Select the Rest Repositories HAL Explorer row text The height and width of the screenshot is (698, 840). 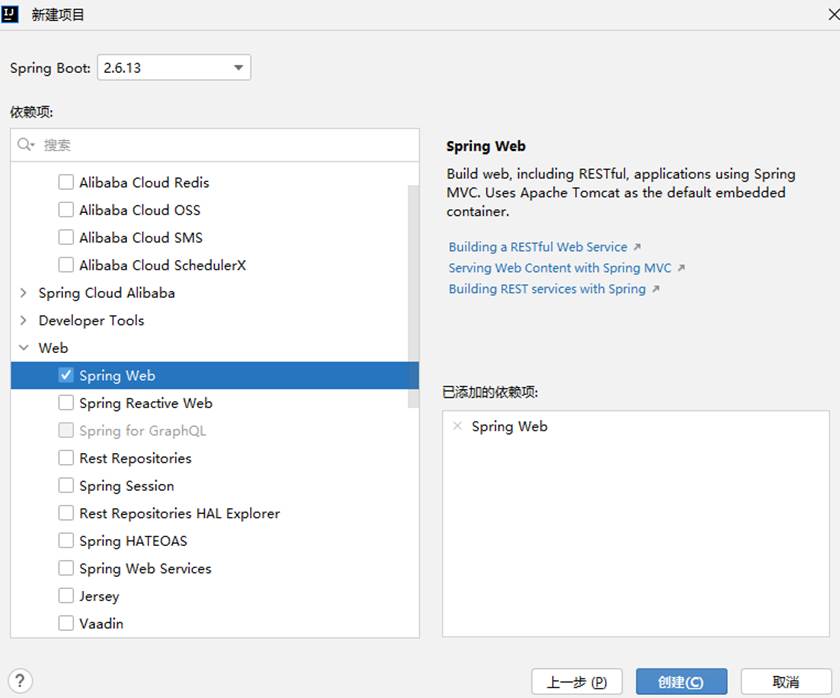coord(179,513)
